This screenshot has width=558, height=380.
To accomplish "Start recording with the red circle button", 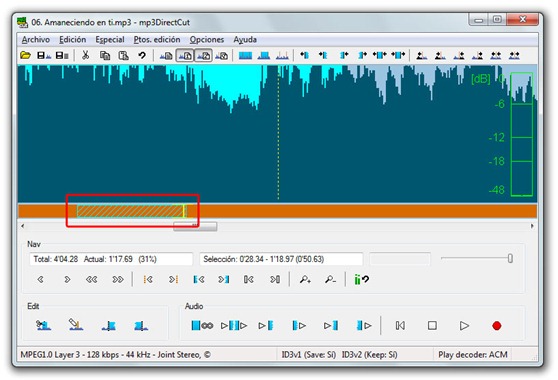I will [496, 326].
